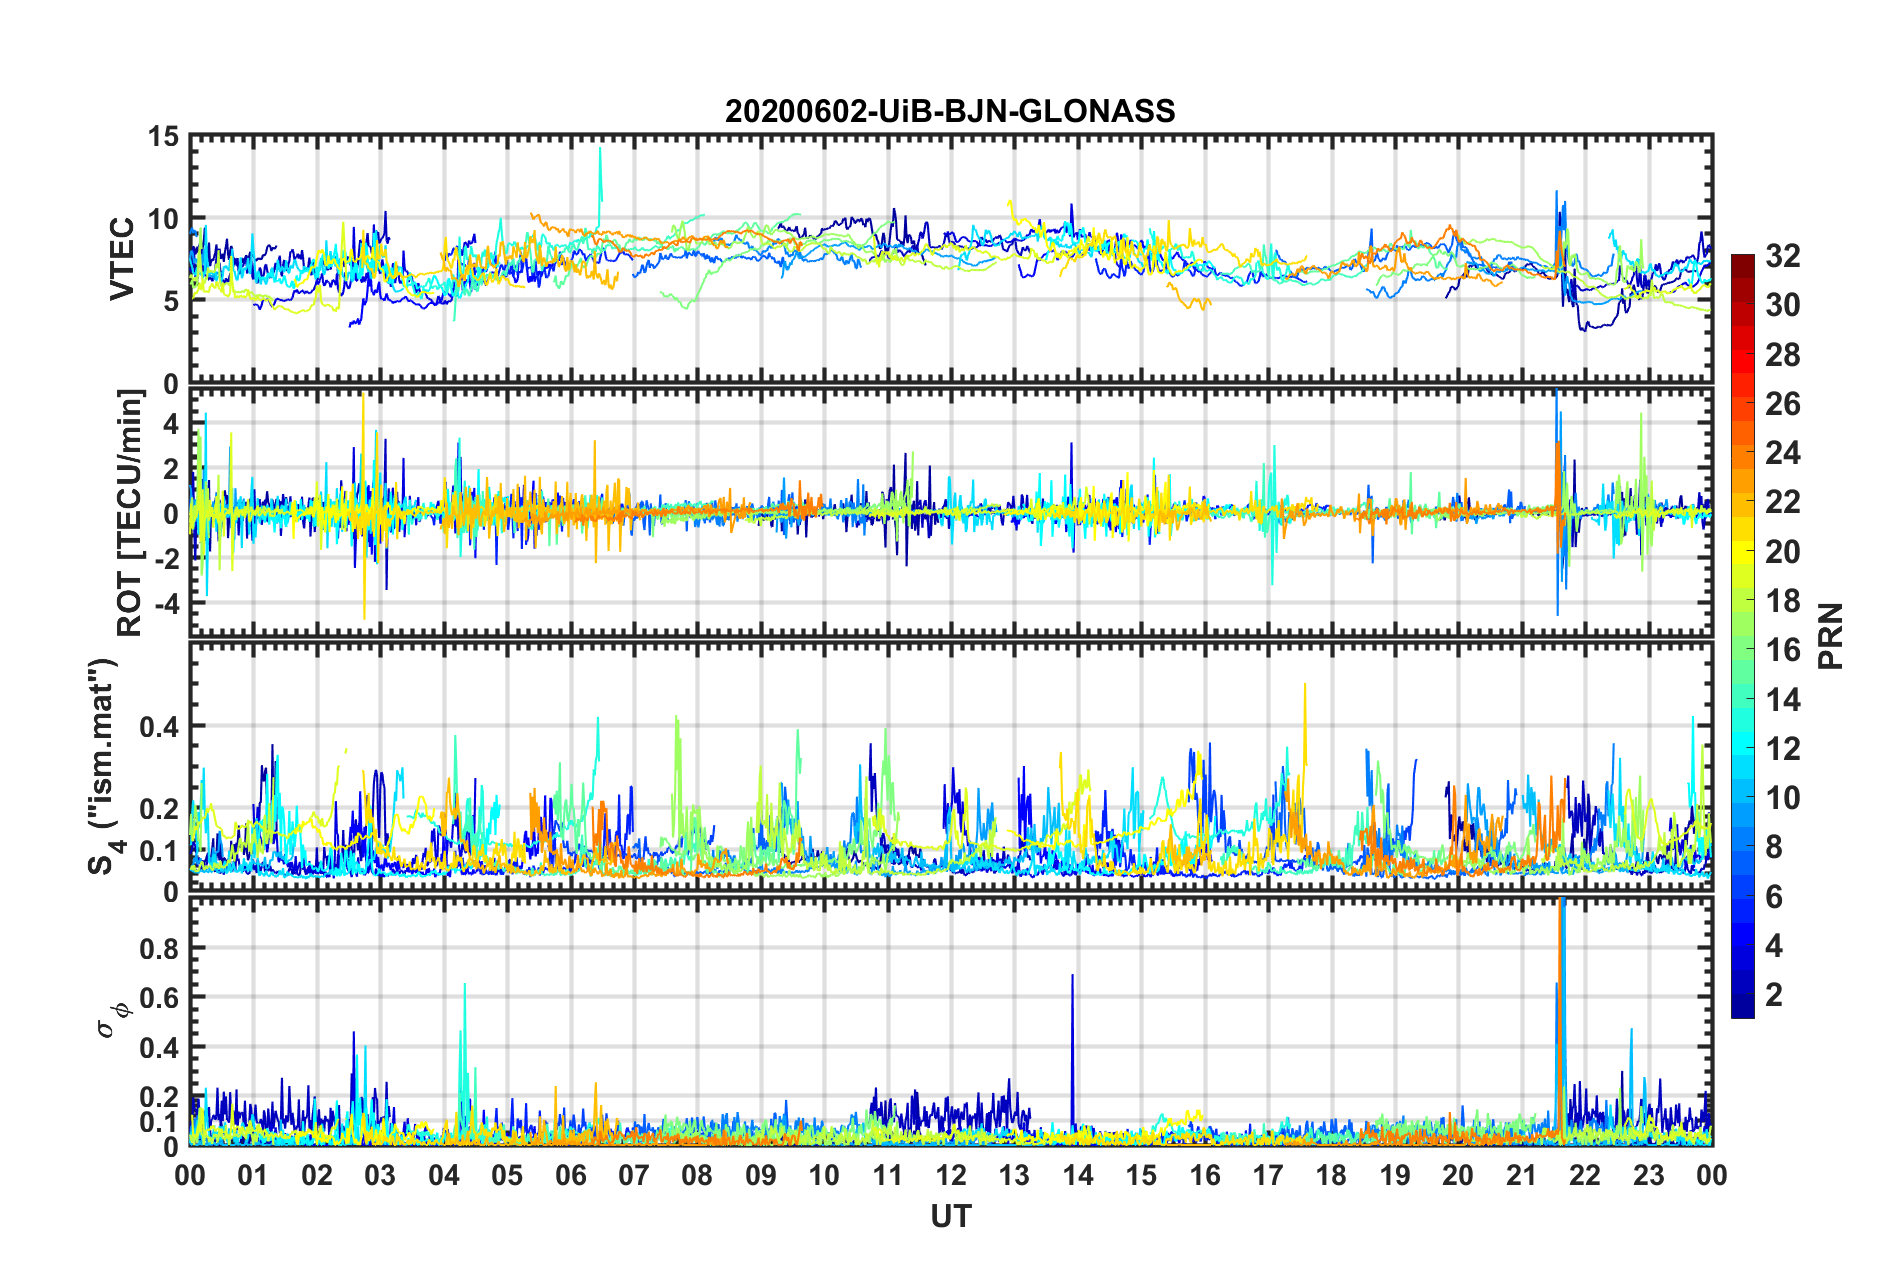Select the "23" hour tick on the UT axis
The height and width of the screenshot is (1272, 1902).
pyautogui.click(x=1649, y=1175)
